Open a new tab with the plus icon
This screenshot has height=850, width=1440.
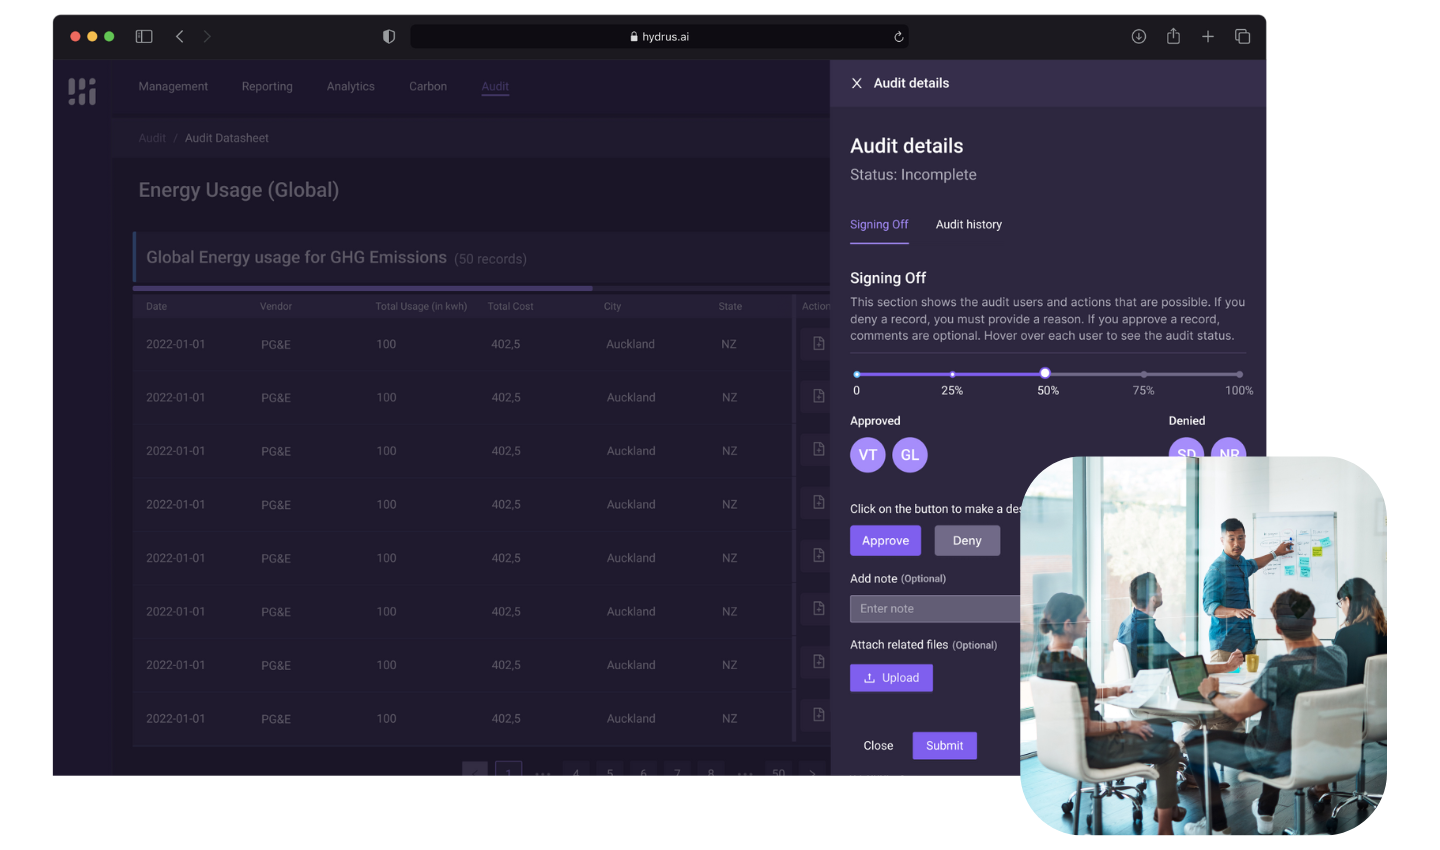pos(1207,36)
